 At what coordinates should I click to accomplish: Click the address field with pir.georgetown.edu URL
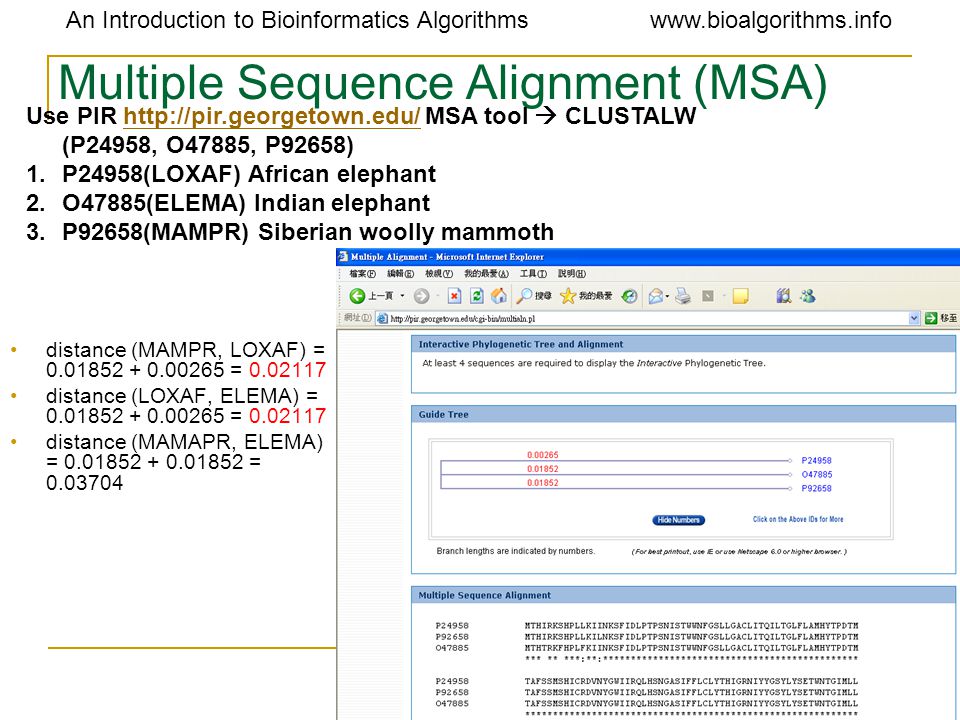(648, 318)
